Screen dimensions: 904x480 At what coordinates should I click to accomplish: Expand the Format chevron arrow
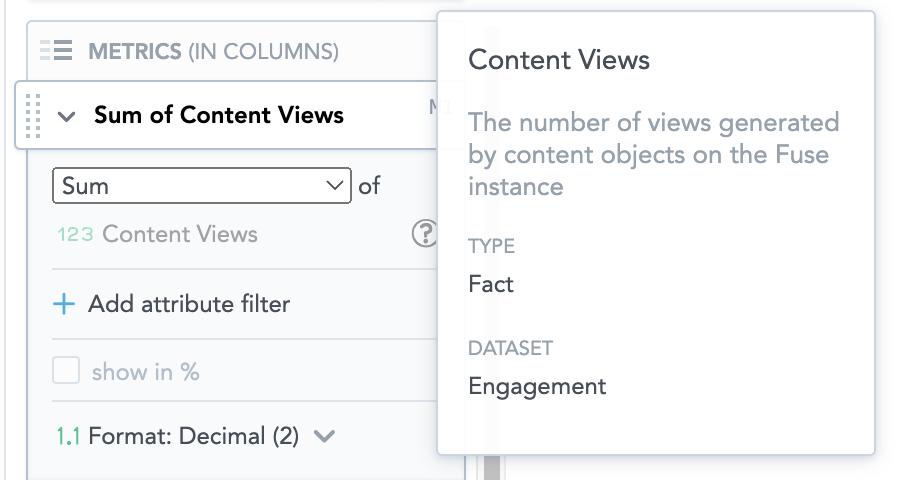324,436
